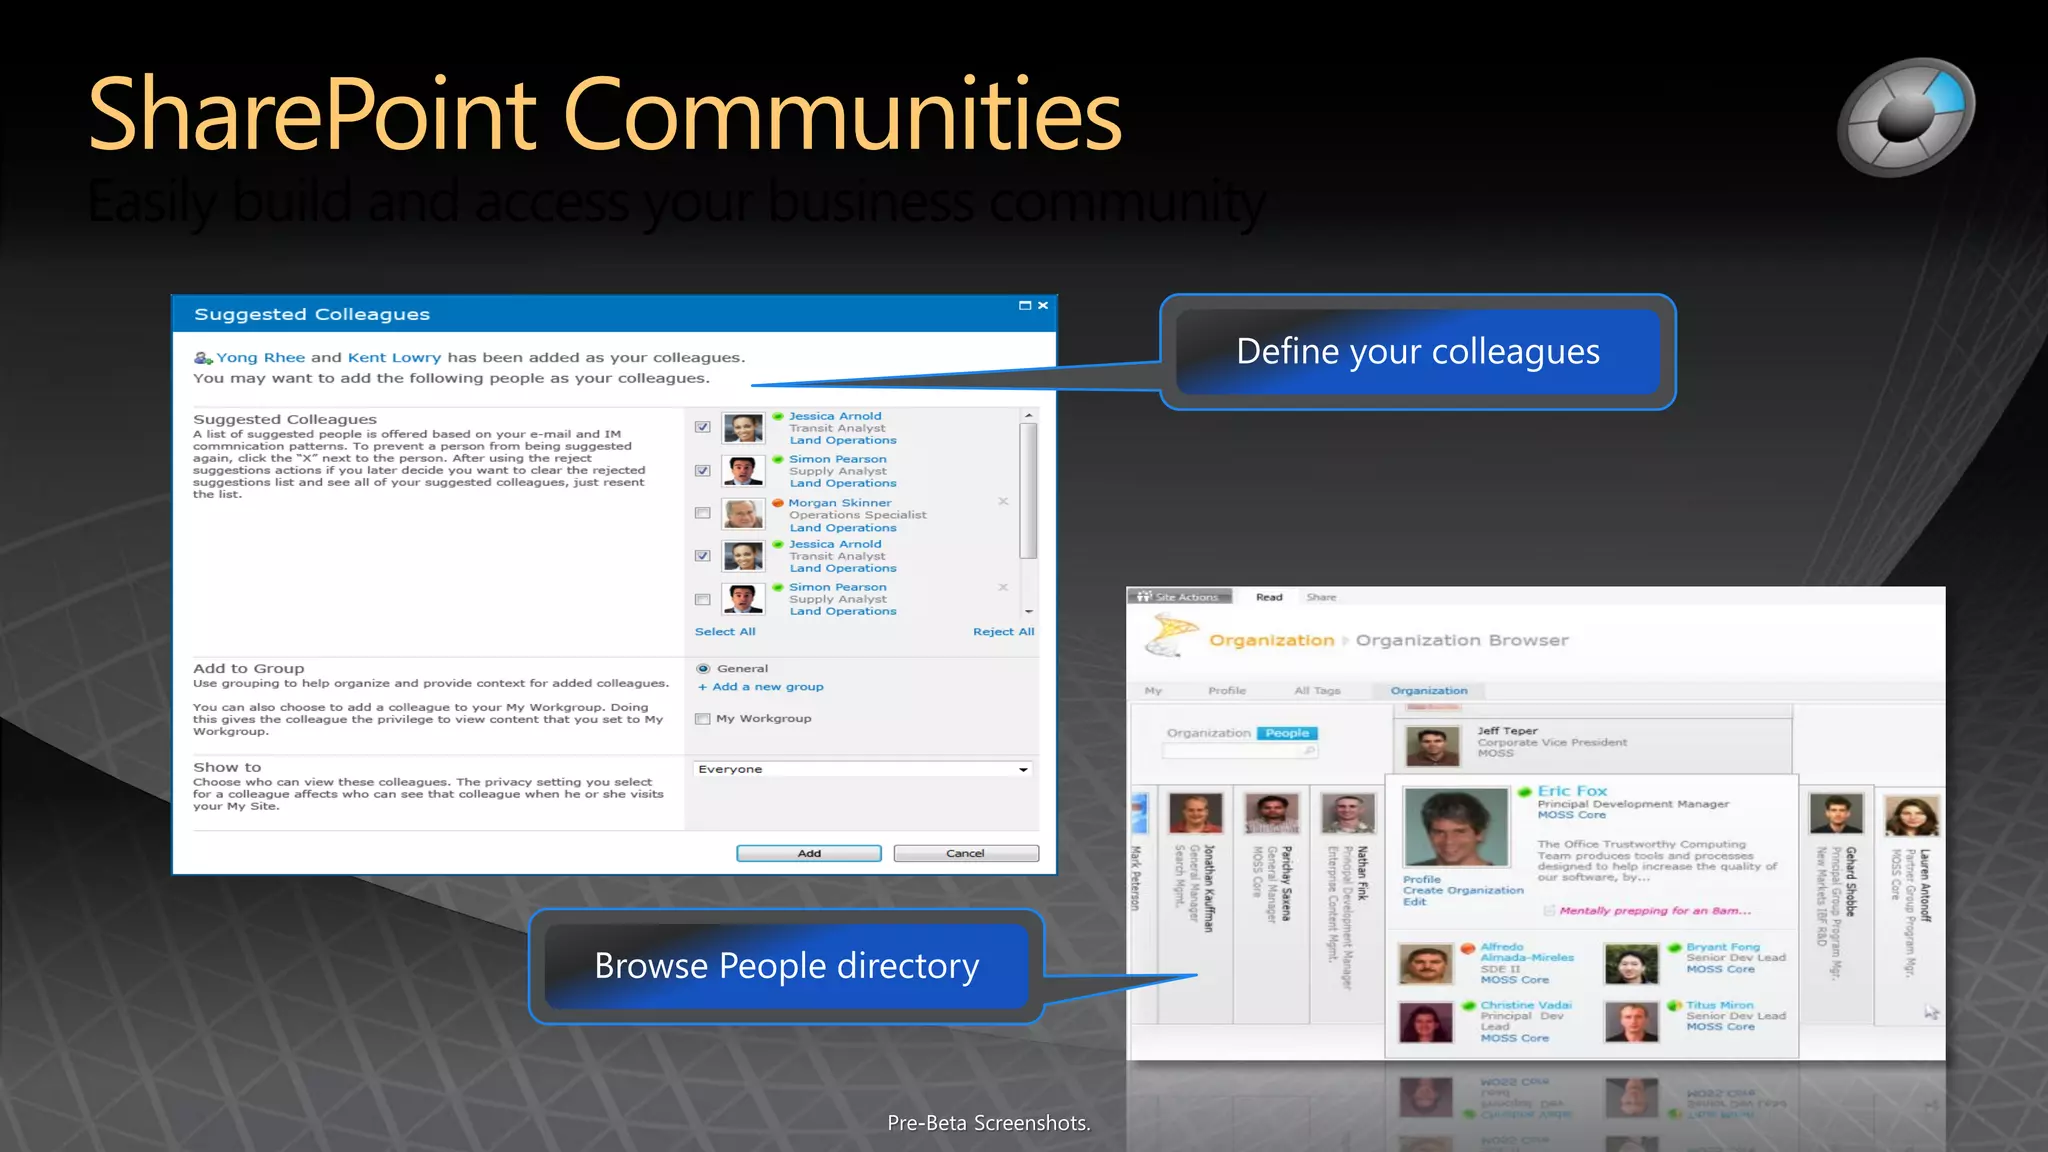Click the SharePoint site logo icon
This screenshot has height=1152, width=2048.
click(1172, 635)
